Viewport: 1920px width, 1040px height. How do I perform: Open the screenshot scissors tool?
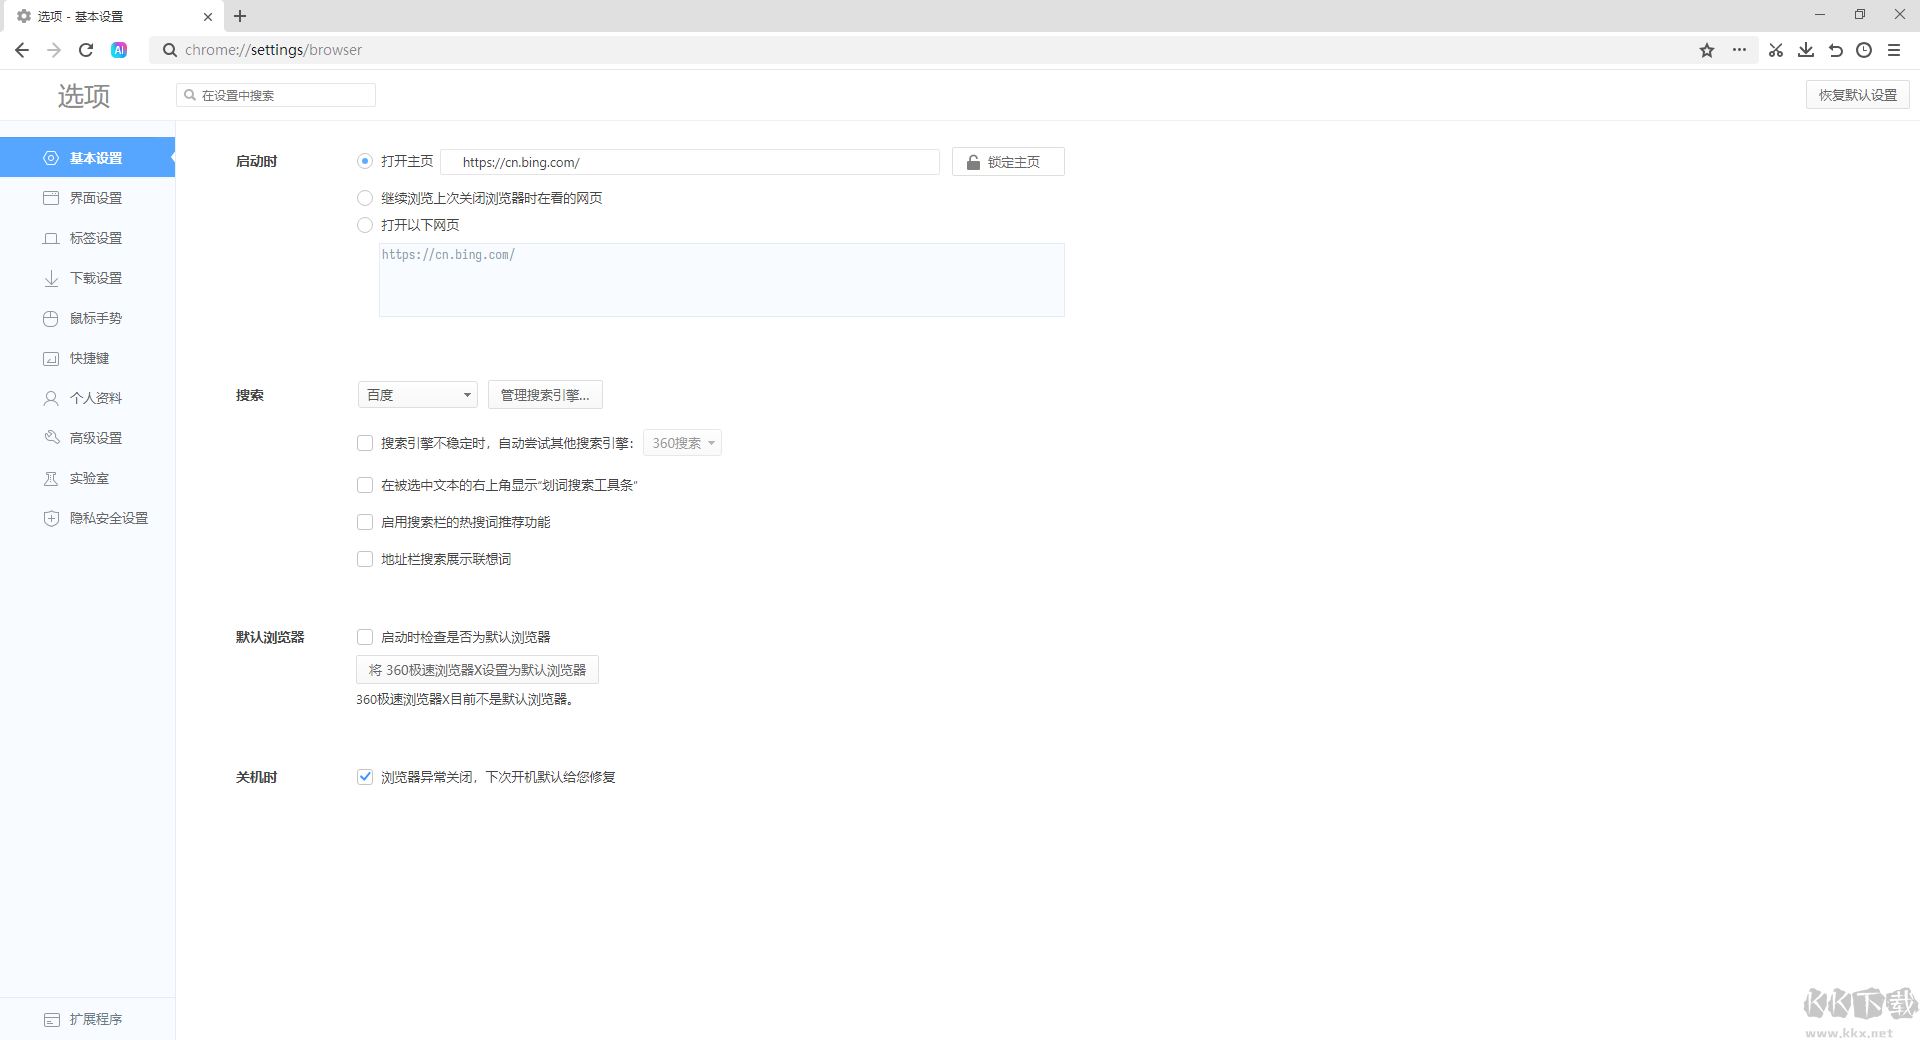(x=1776, y=50)
